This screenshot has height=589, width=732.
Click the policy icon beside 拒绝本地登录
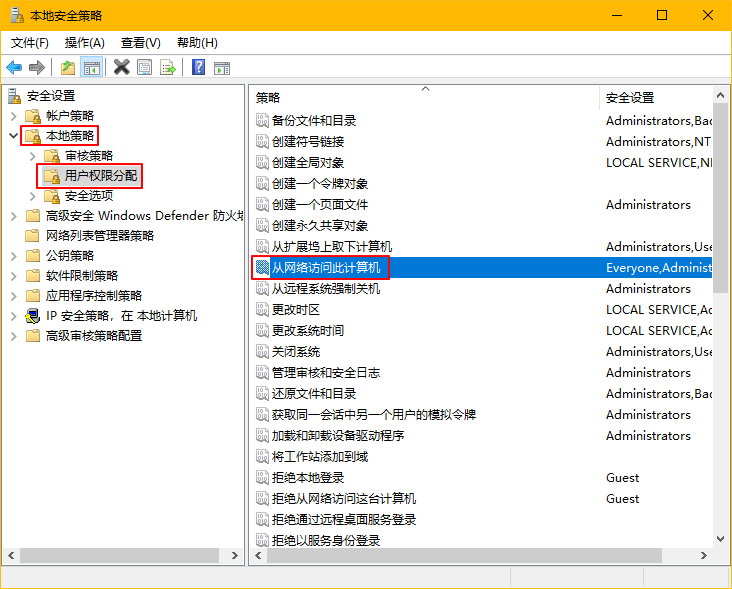262,477
